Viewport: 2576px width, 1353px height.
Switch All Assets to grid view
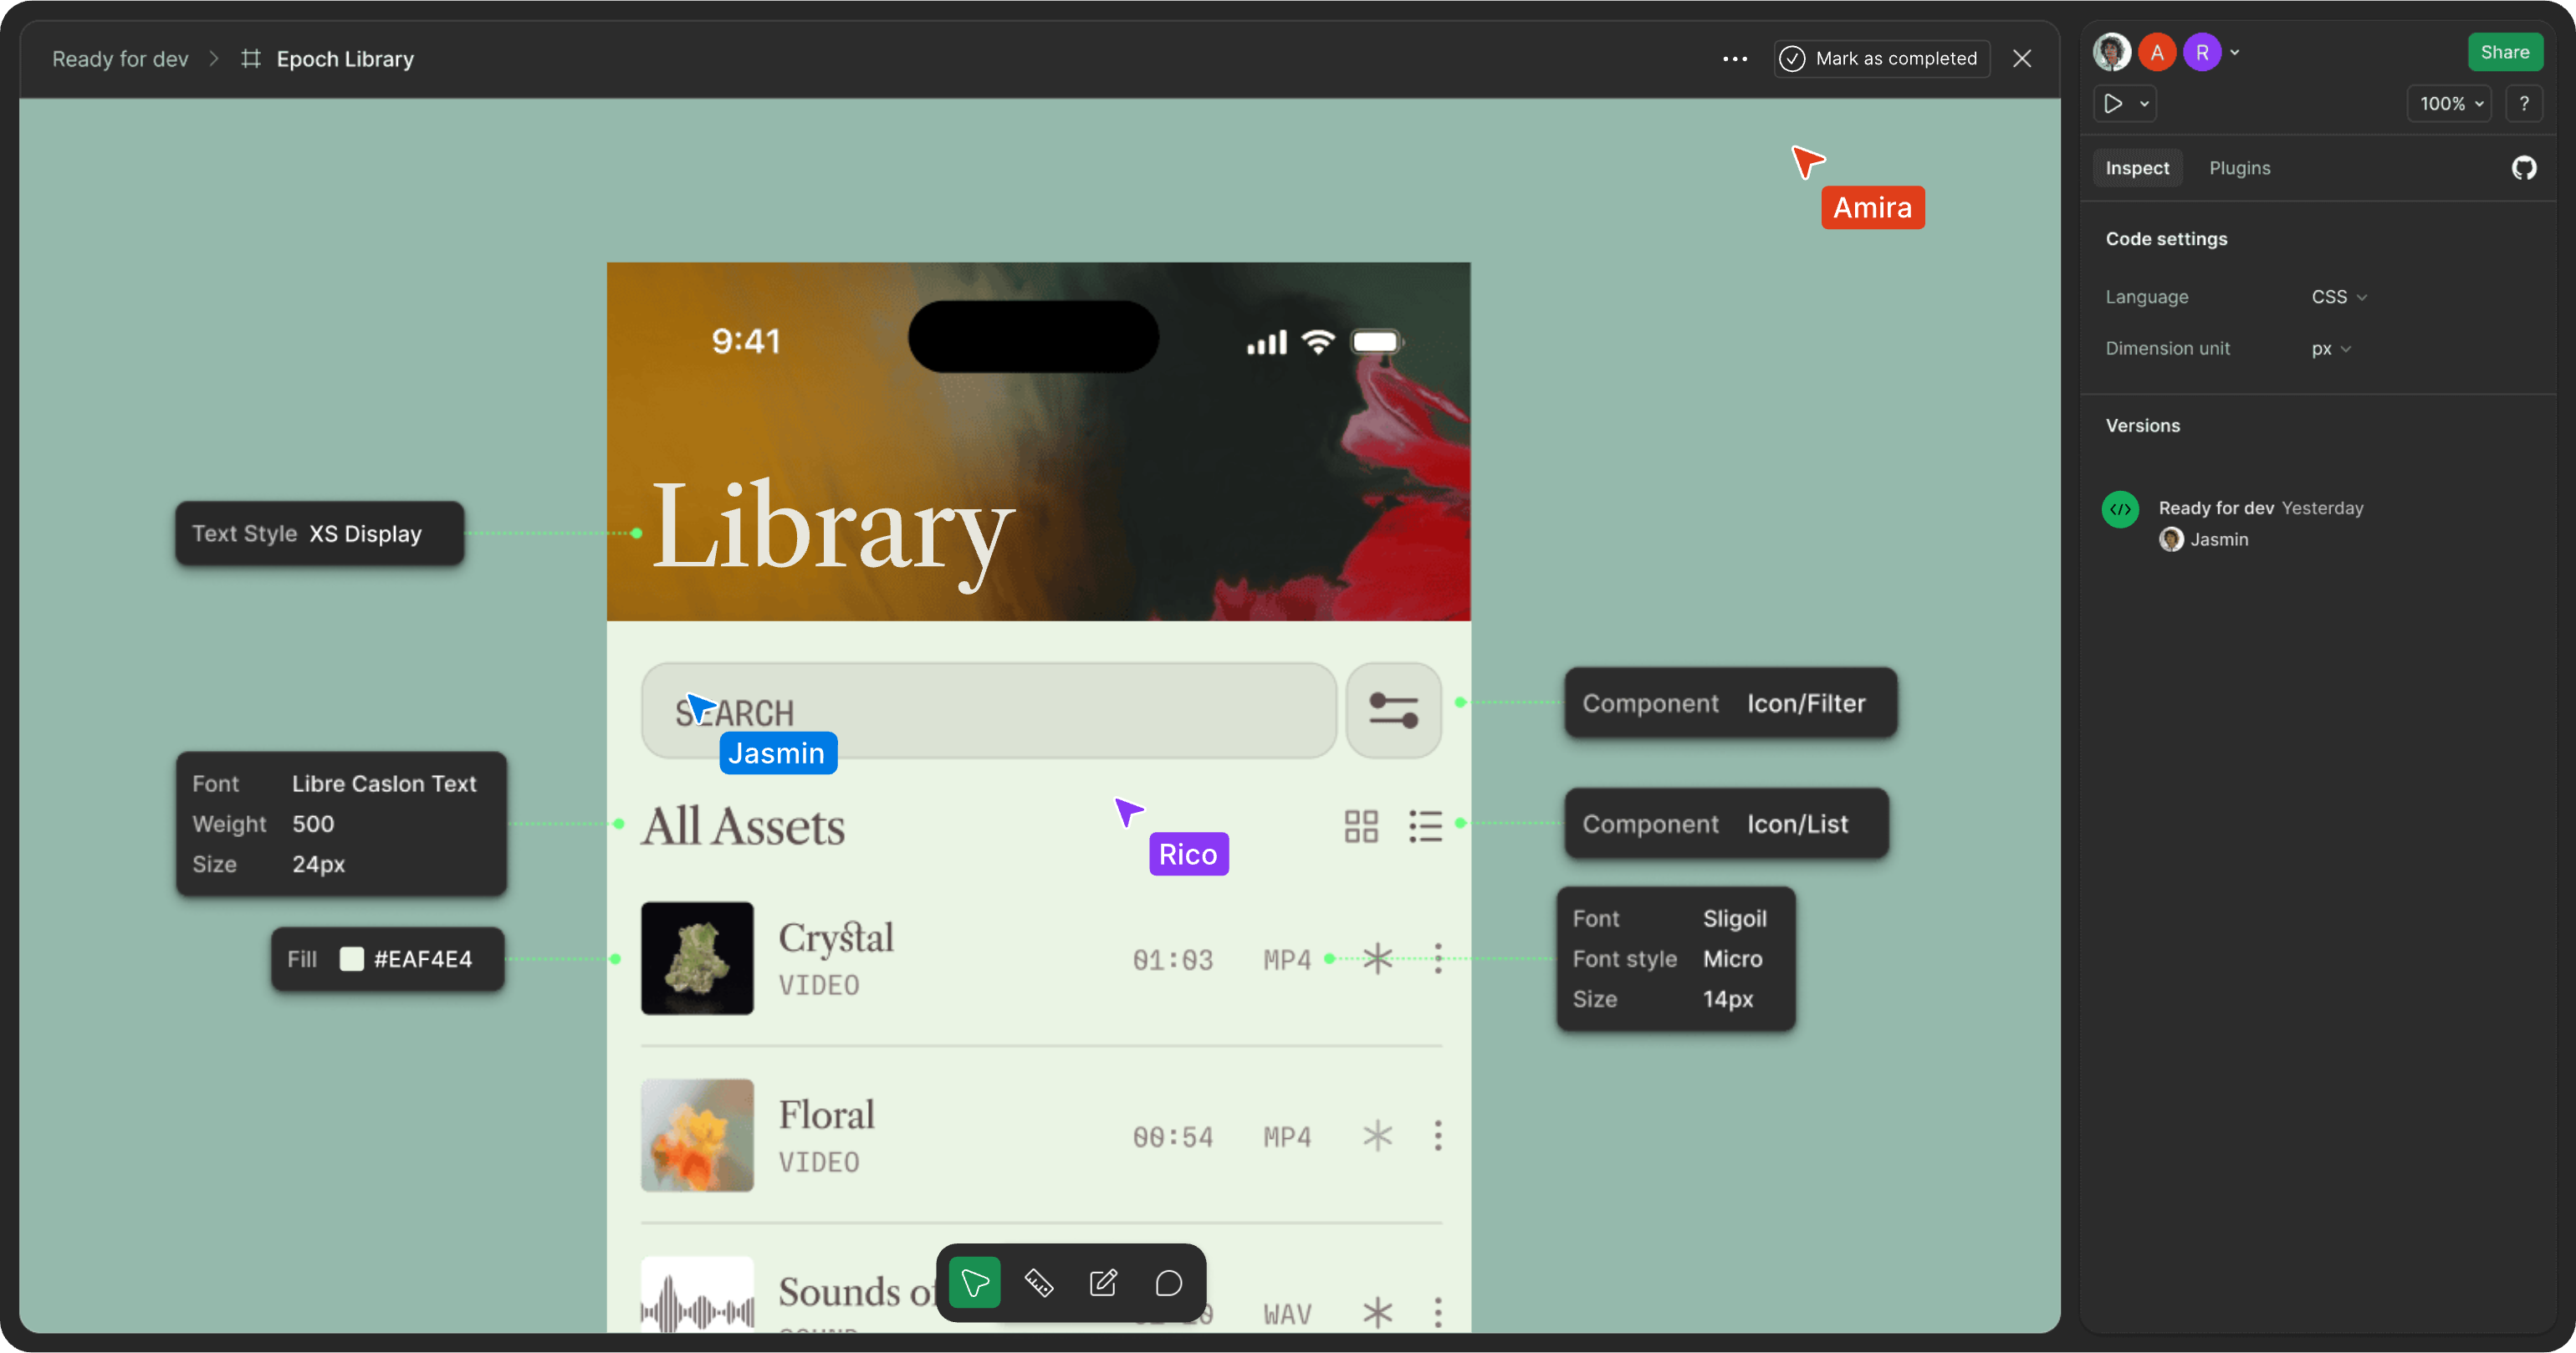pos(1360,825)
